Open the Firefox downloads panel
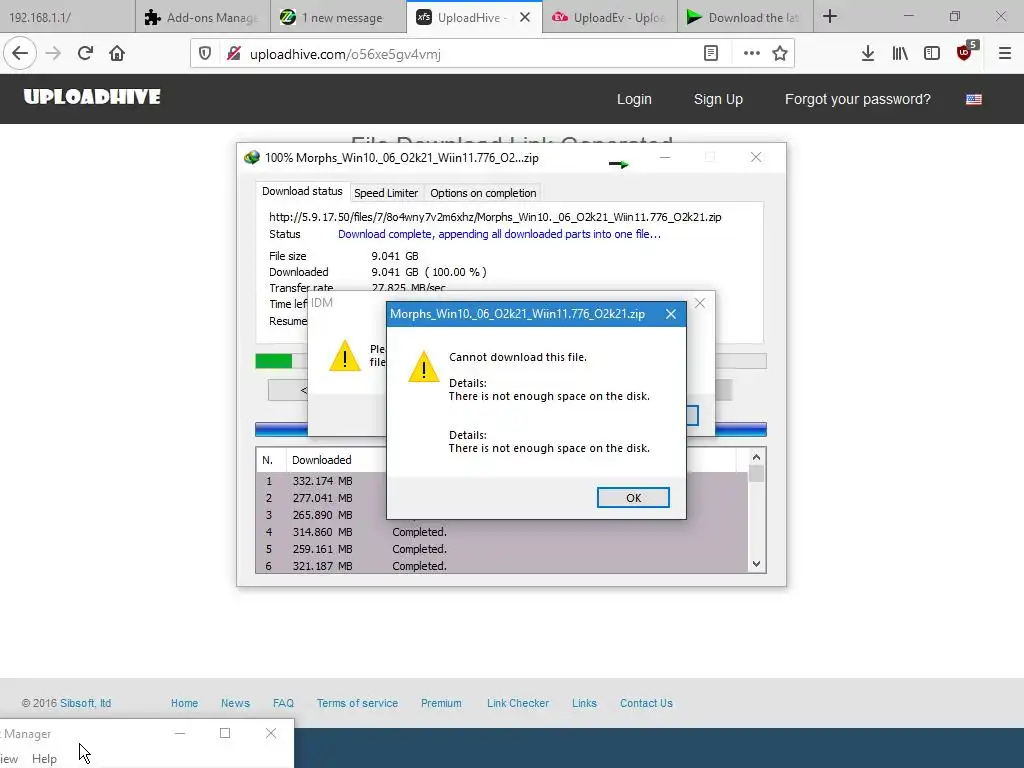The height and width of the screenshot is (768, 1024). pyautogui.click(x=868, y=54)
